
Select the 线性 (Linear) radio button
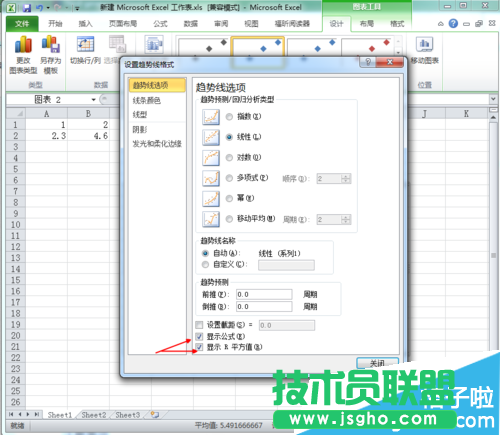click(229, 137)
